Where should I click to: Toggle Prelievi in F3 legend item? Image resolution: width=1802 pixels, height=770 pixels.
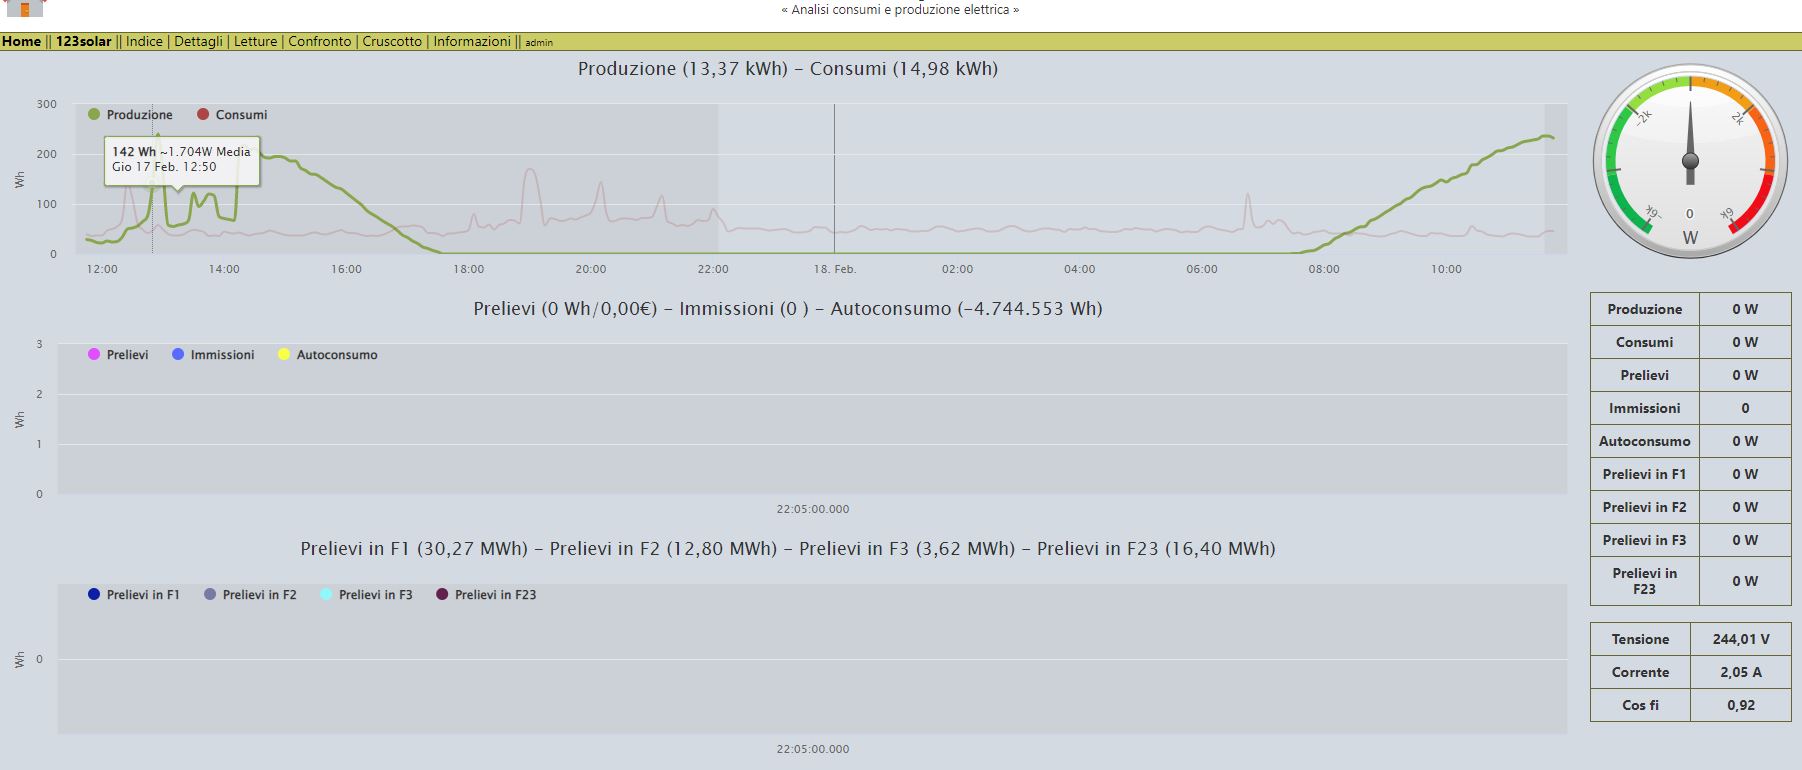[366, 595]
